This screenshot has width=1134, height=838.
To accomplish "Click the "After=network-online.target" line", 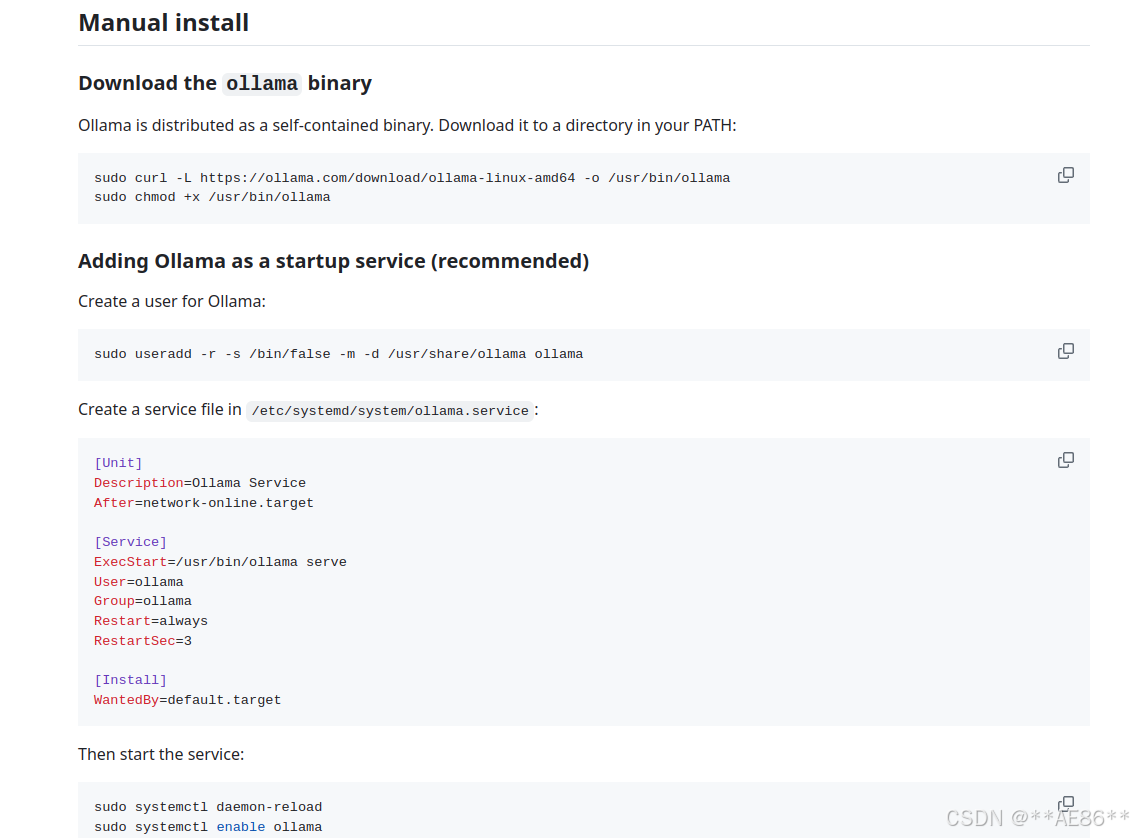I will coord(204,503).
